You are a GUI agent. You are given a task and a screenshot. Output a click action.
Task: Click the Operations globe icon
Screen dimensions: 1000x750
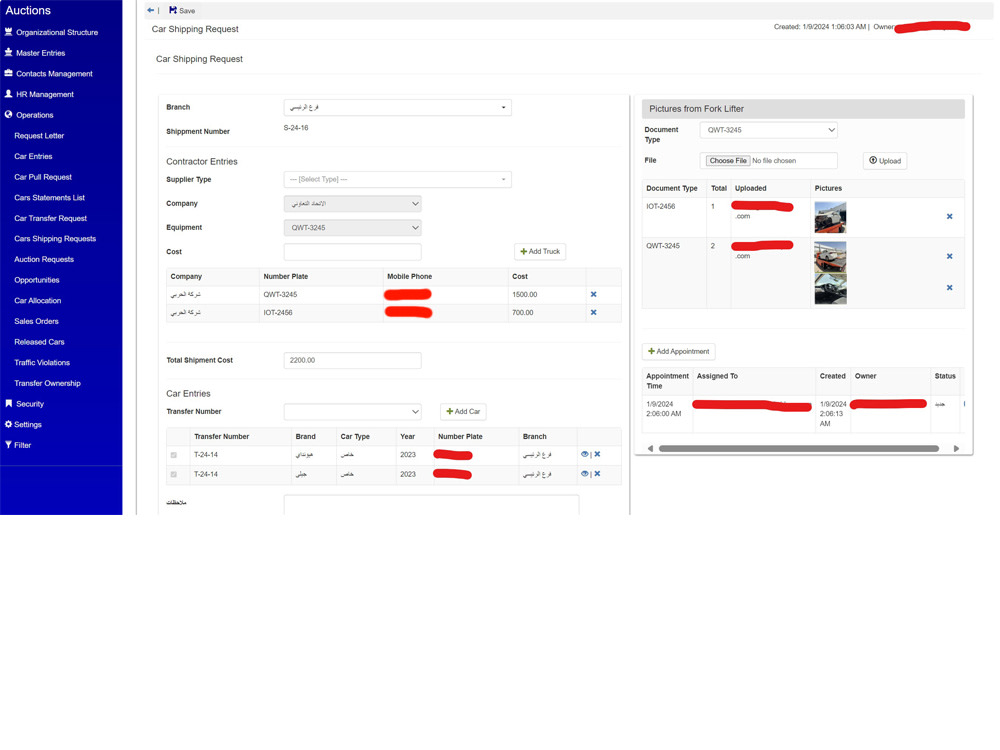8,115
